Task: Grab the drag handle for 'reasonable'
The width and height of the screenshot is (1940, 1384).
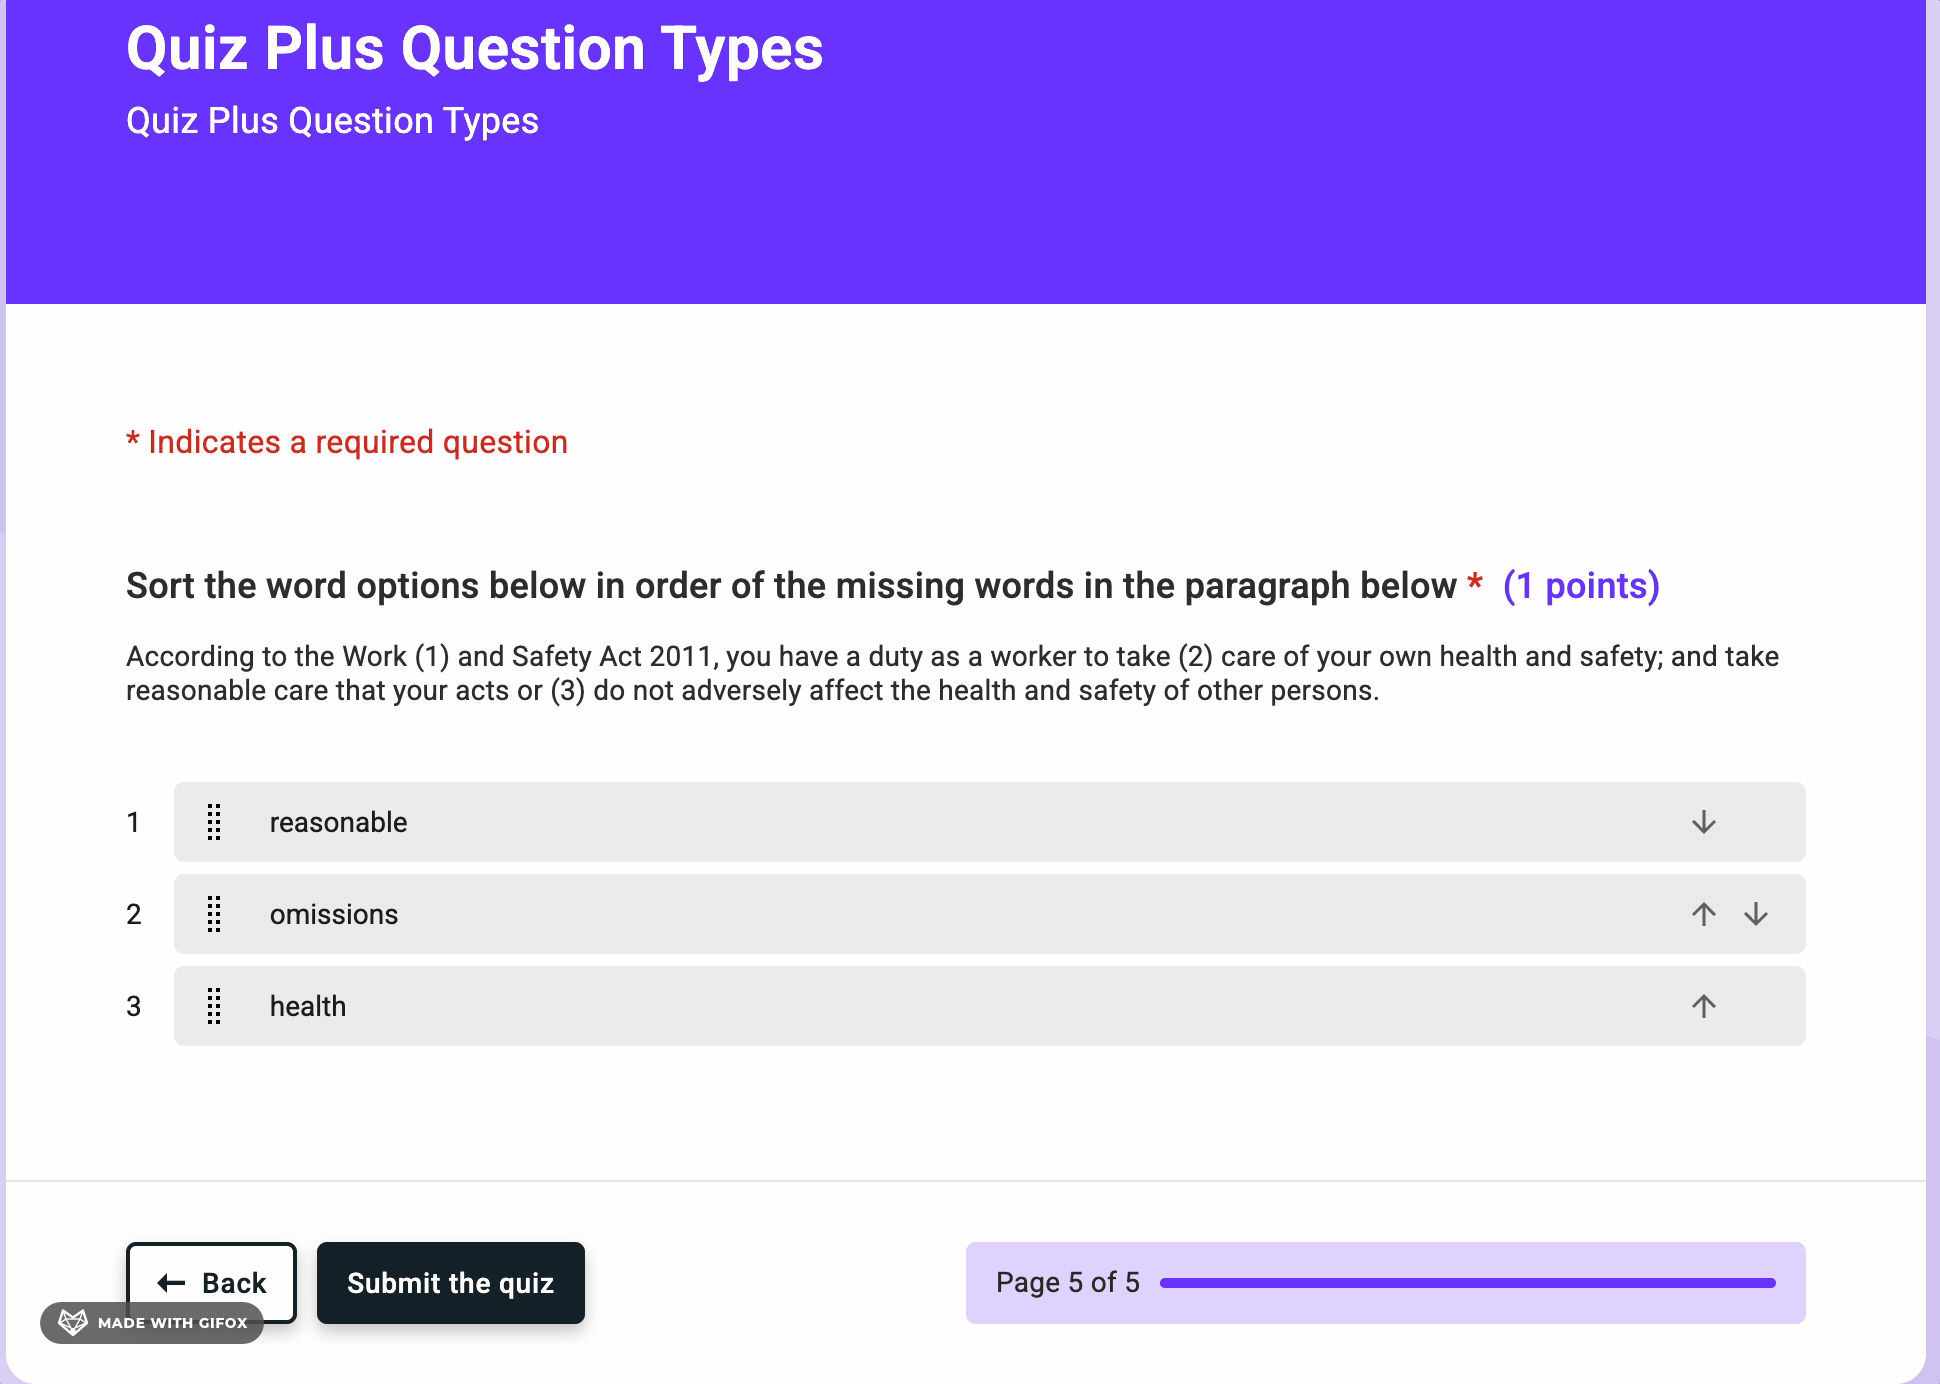Action: coord(214,822)
